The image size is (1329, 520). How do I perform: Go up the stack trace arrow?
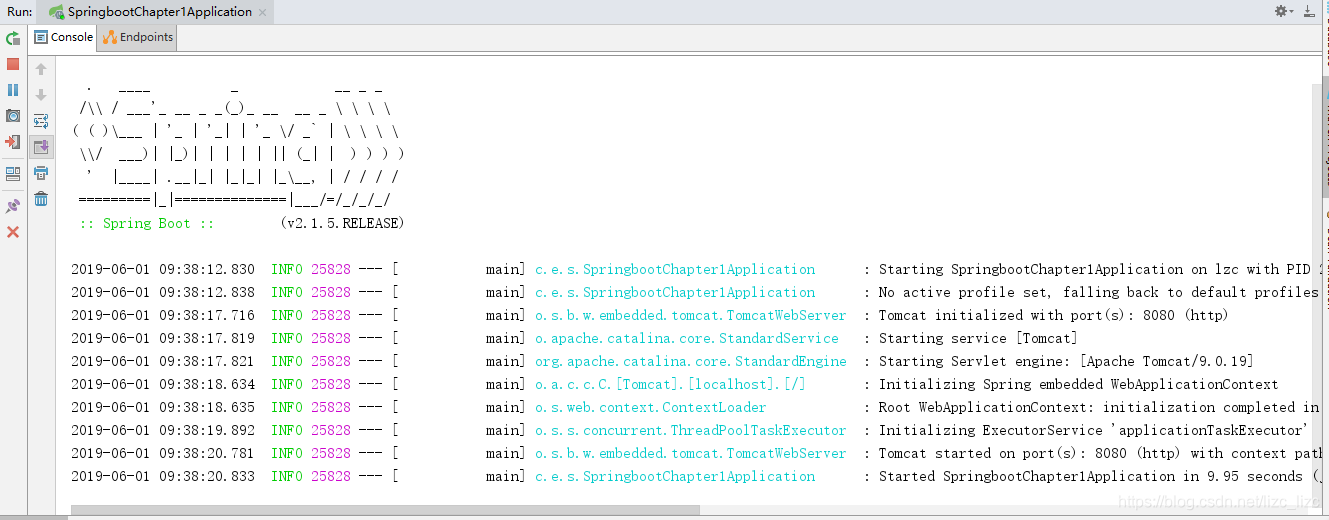point(41,70)
